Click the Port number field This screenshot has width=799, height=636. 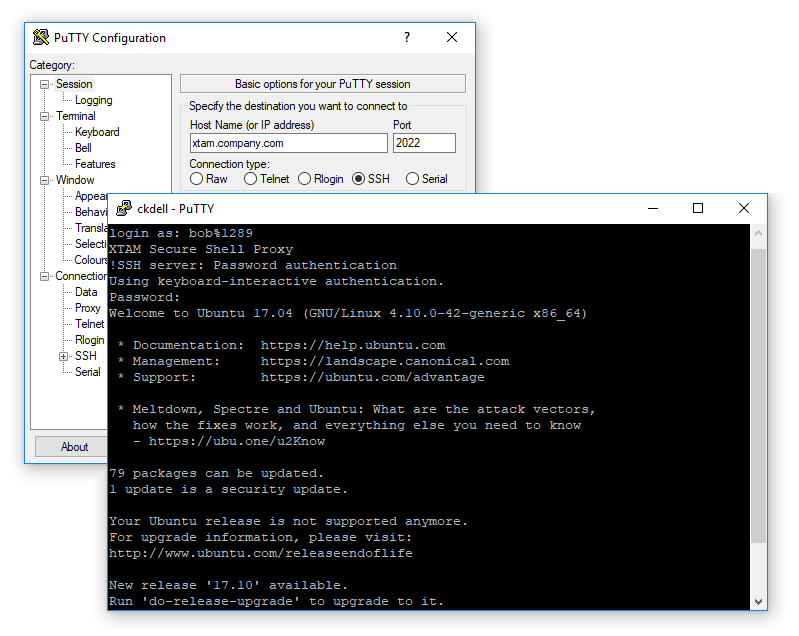click(424, 143)
